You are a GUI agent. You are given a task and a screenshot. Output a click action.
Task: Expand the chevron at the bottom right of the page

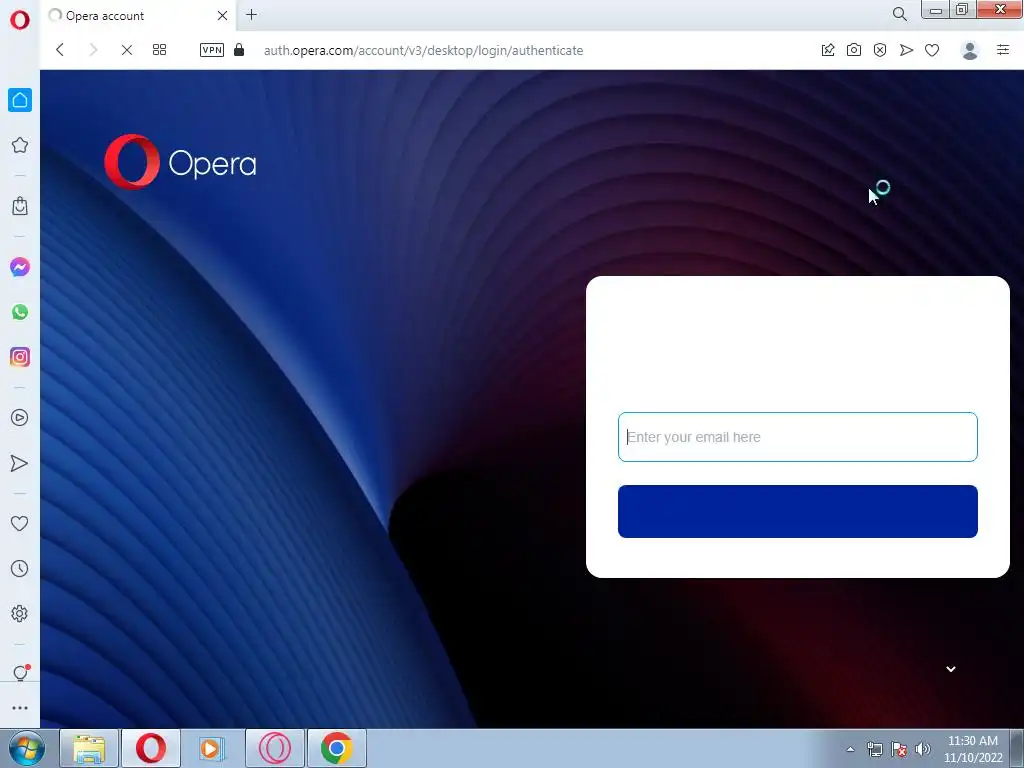(x=951, y=669)
